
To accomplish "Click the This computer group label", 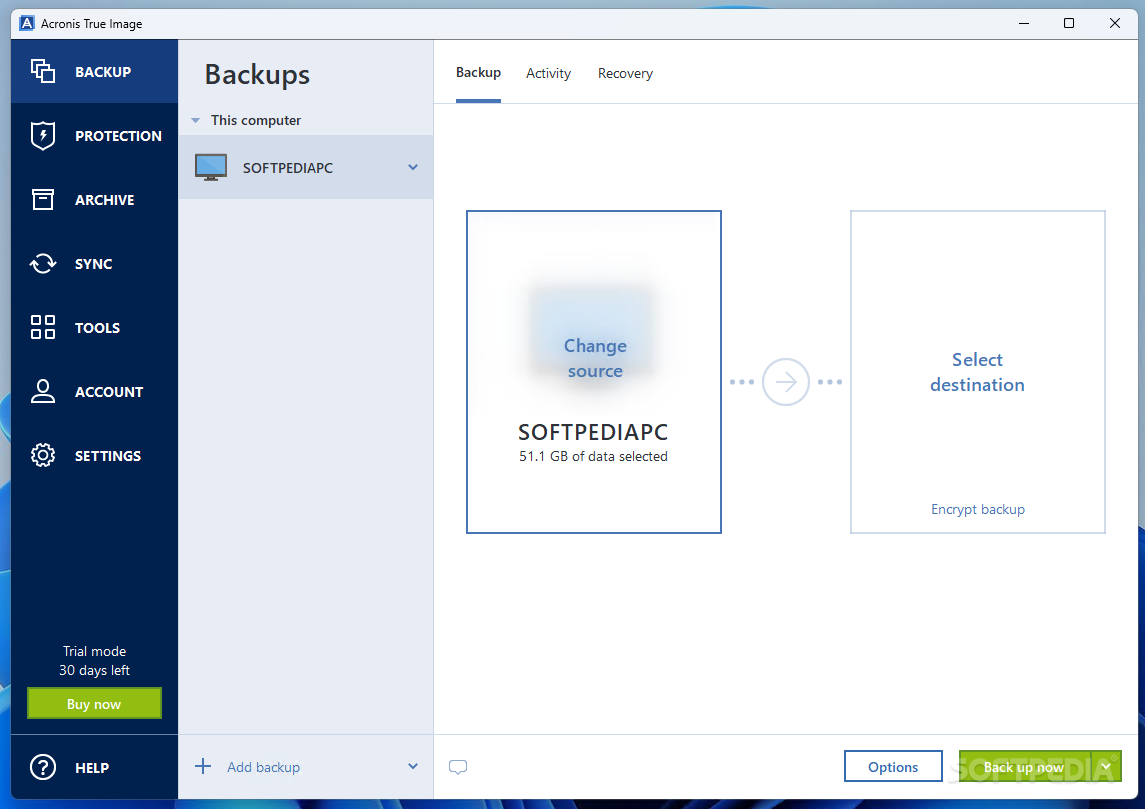I will point(256,120).
